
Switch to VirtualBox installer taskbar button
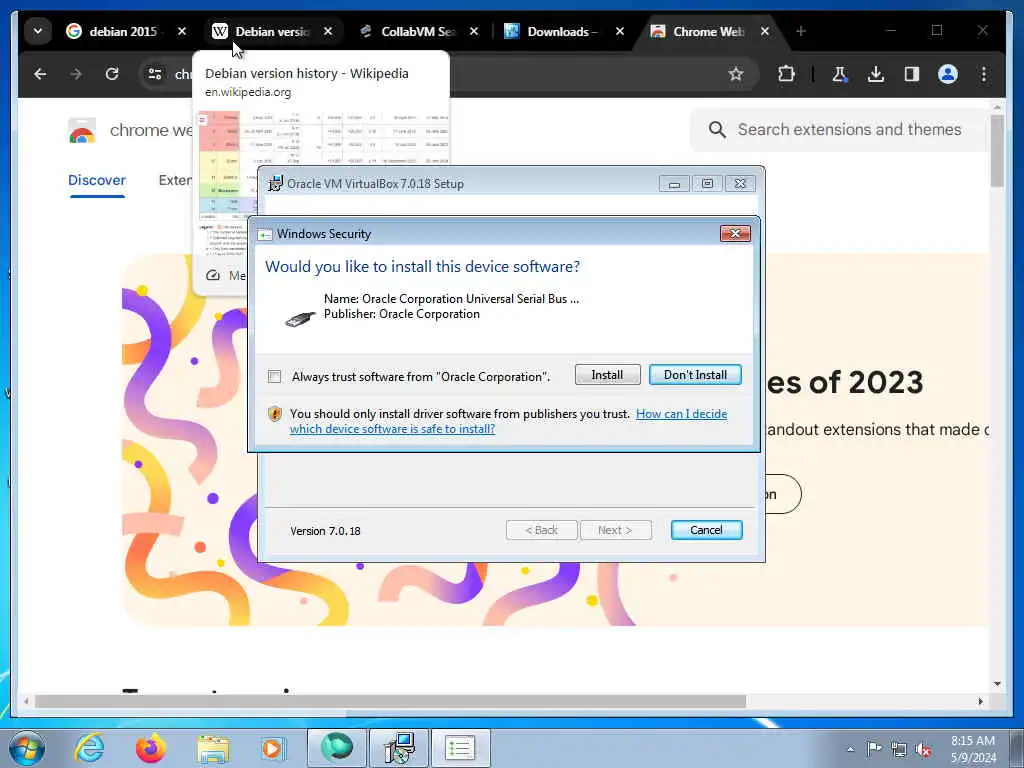(399, 748)
